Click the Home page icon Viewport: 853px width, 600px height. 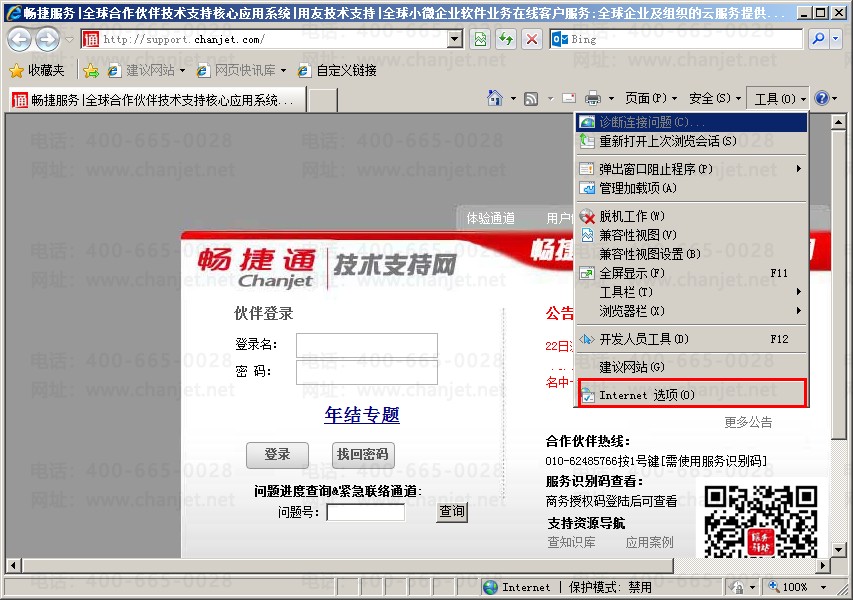tap(495, 98)
